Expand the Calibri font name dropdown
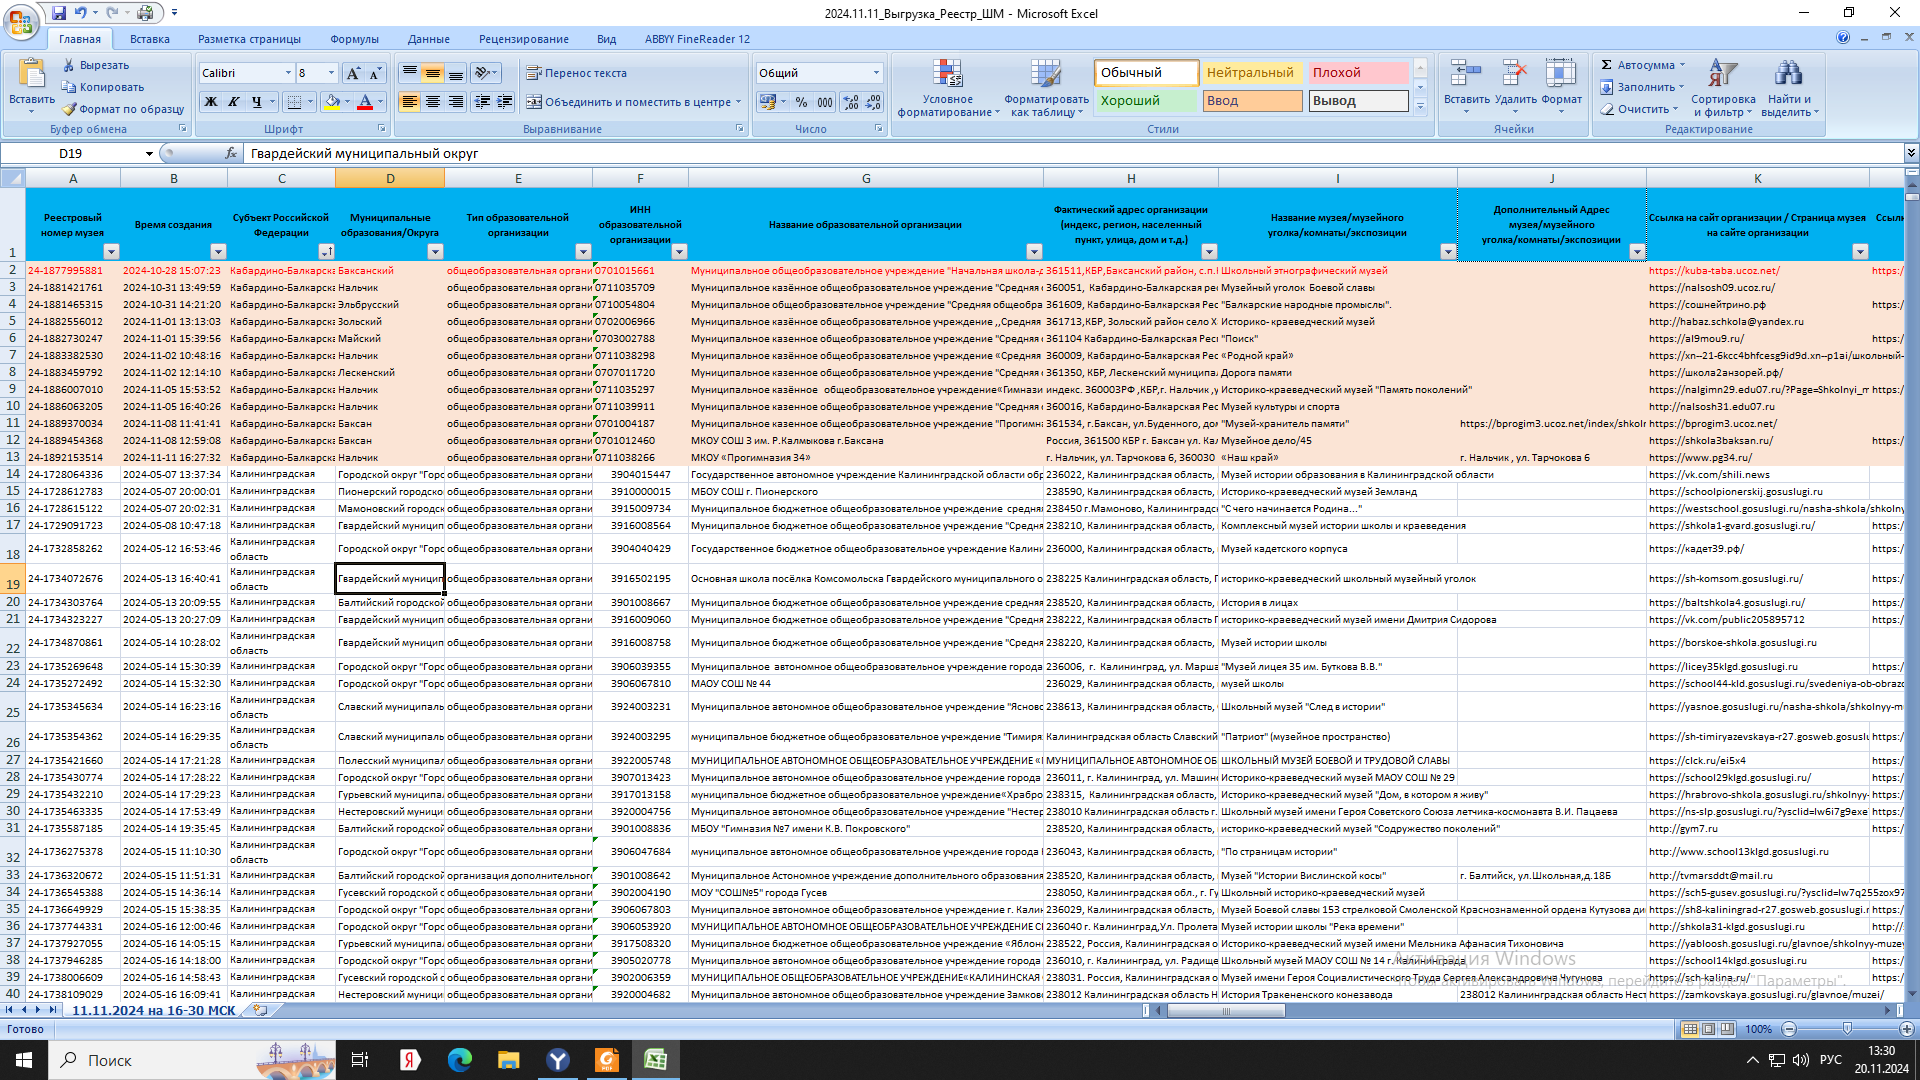Viewport: 1920px width, 1080px height. (x=289, y=73)
